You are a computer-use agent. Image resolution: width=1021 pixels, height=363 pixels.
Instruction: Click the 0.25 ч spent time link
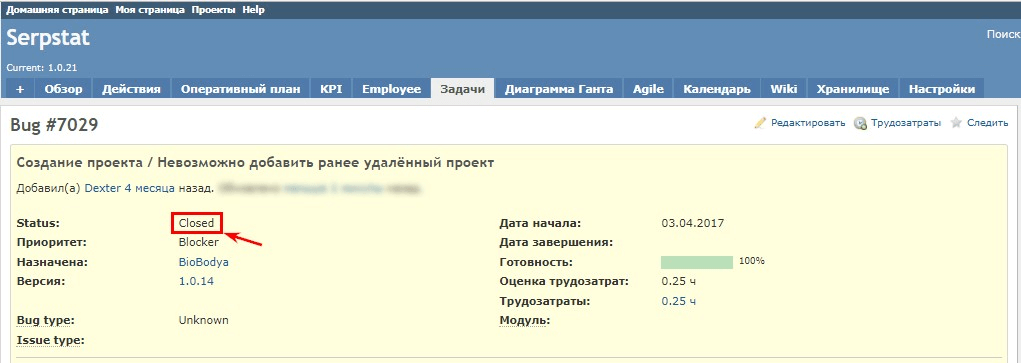tap(678, 301)
